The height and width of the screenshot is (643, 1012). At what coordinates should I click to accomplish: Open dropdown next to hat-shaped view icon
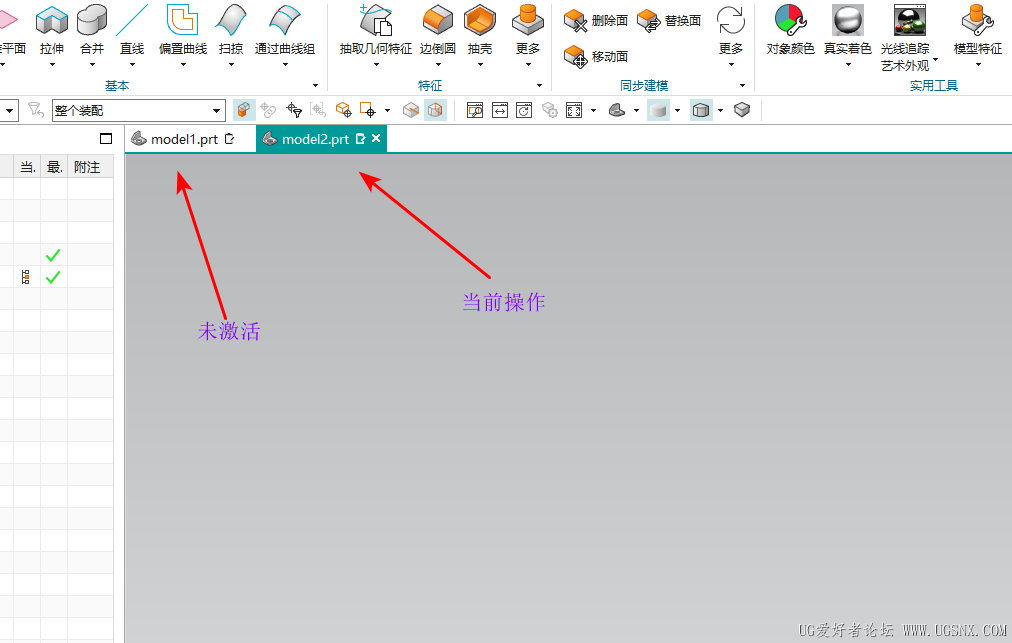pyautogui.click(x=636, y=110)
